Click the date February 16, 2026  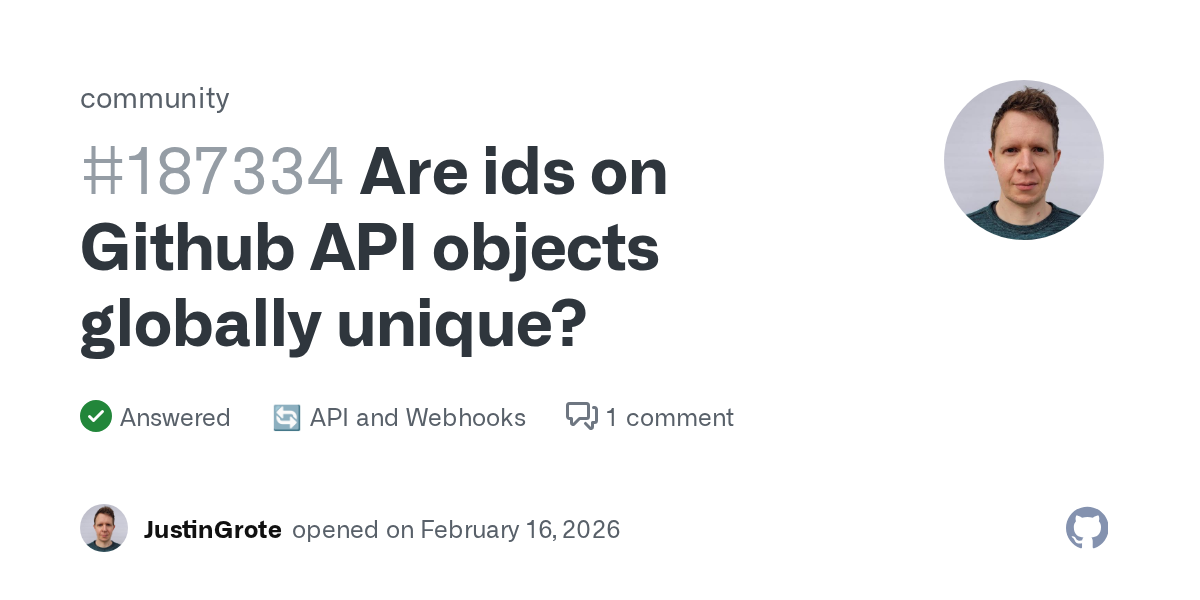(520, 529)
